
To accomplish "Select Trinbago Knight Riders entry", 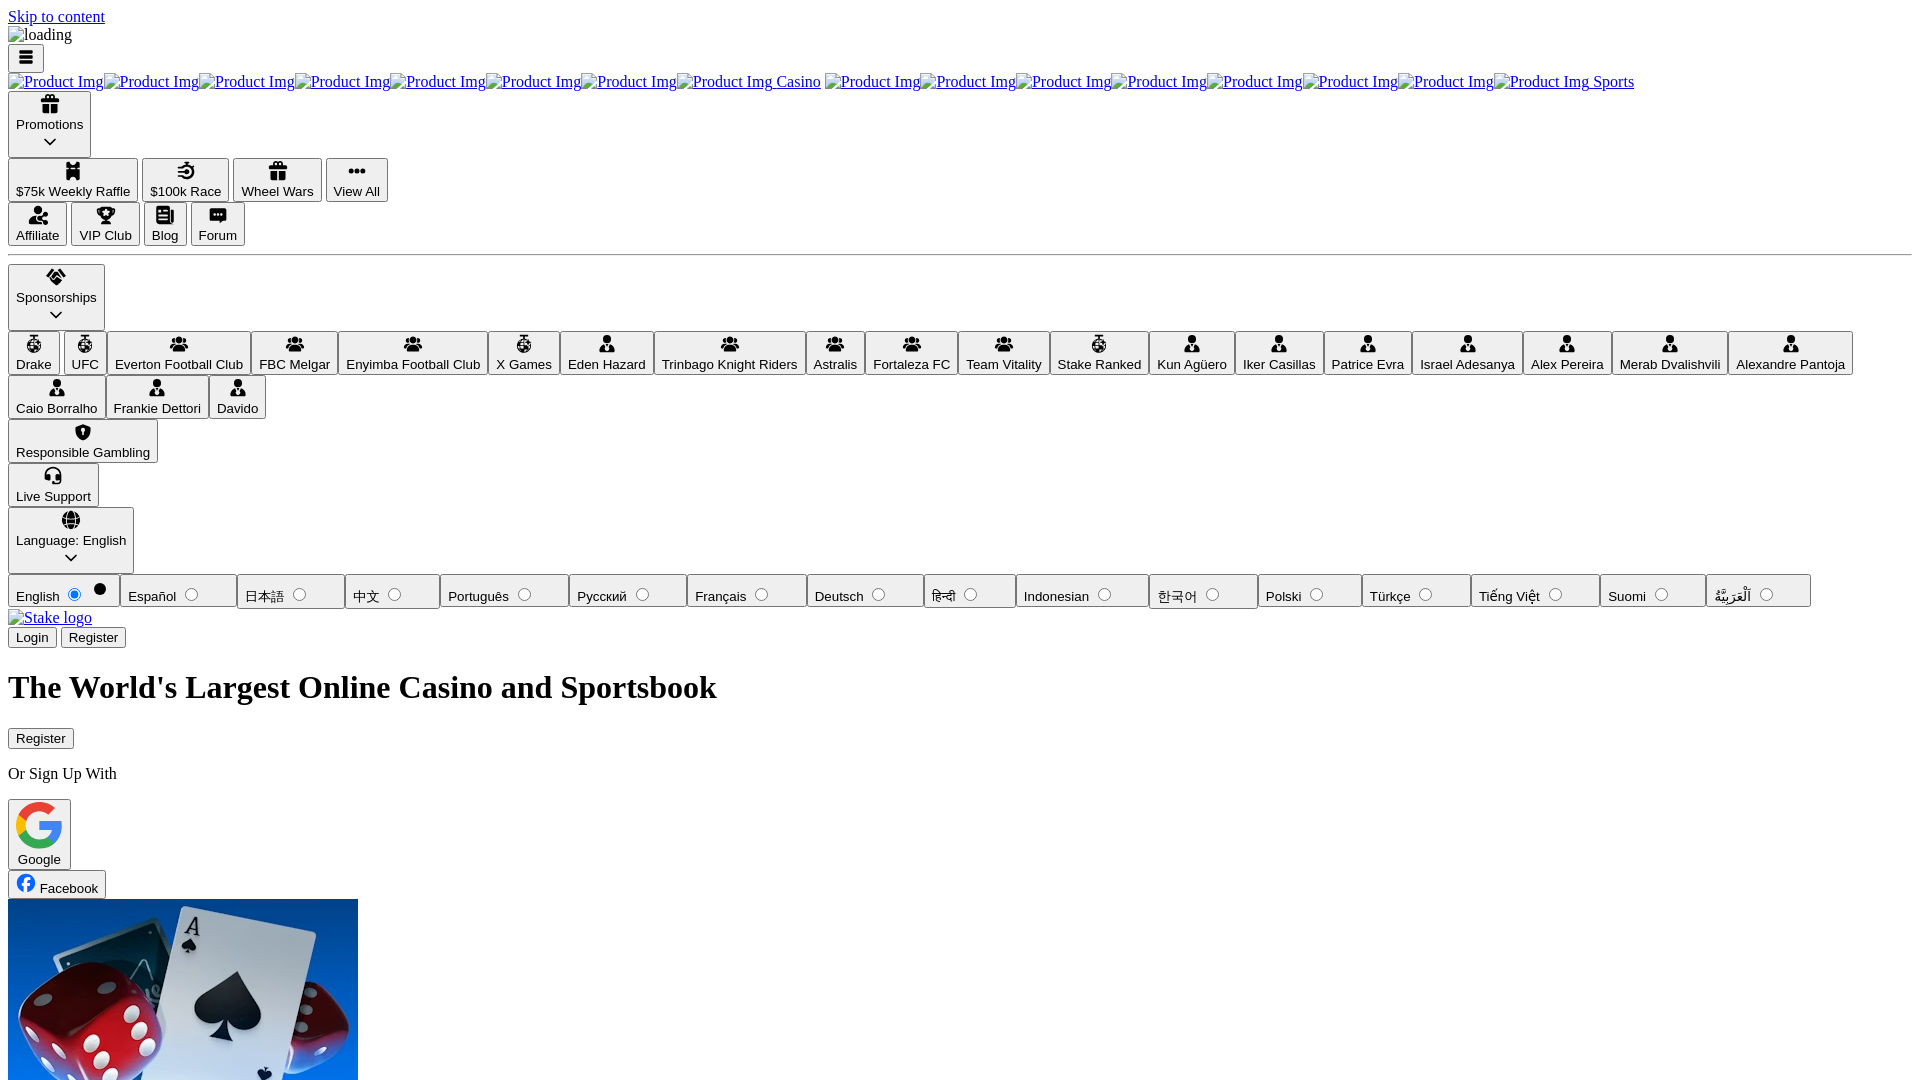I will (730, 353).
